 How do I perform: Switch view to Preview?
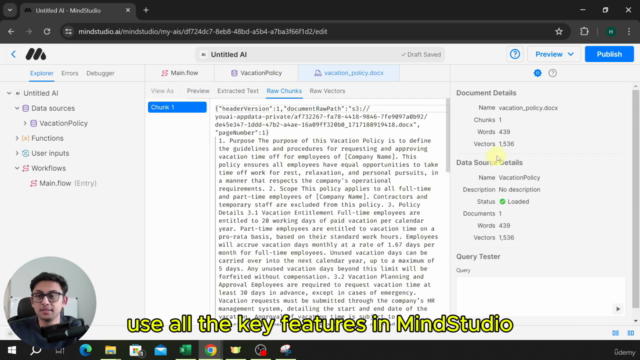pos(198,91)
